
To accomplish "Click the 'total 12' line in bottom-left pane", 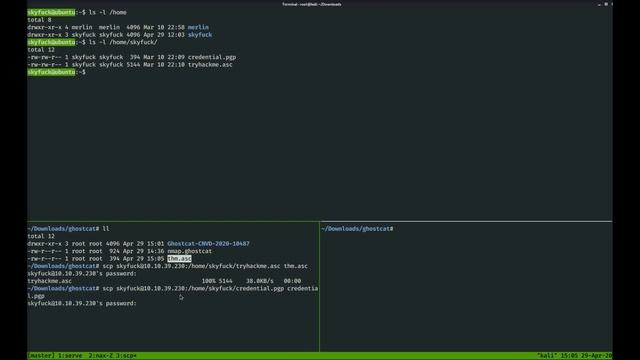I will pyautogui.click(x=41, y=236).
